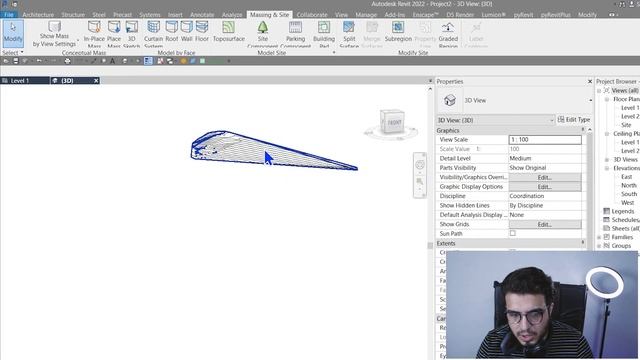Click the Detail Level Medium value

coord(545,158)
